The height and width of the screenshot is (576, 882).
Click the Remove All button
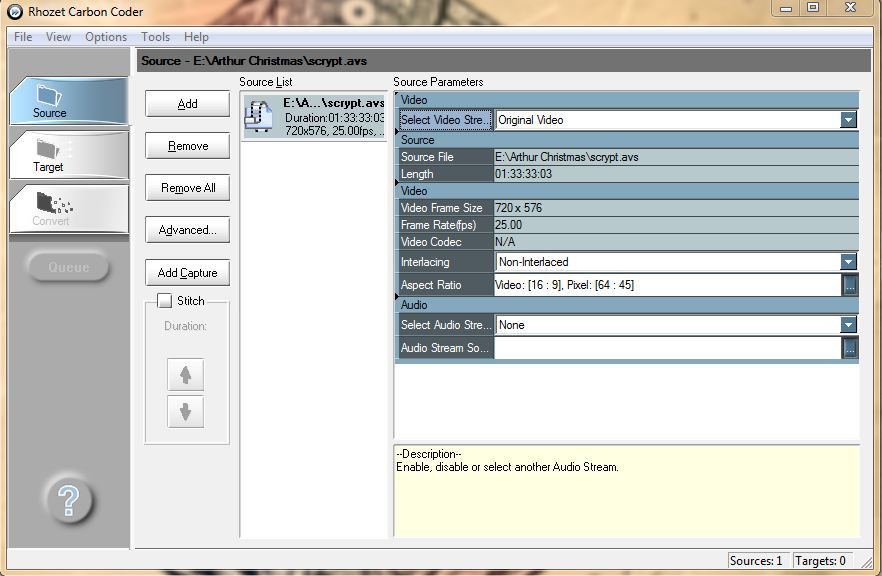pyautogui.click(x=187, y=188)
